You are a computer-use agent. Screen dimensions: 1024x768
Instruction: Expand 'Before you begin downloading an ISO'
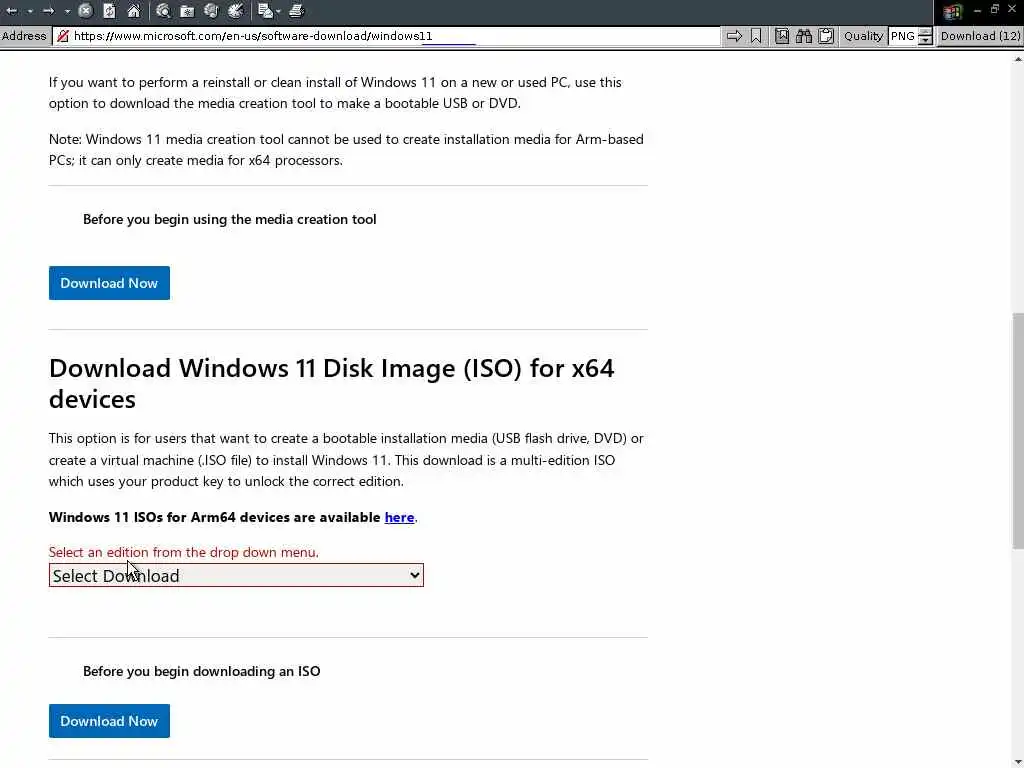coord(201,671)
